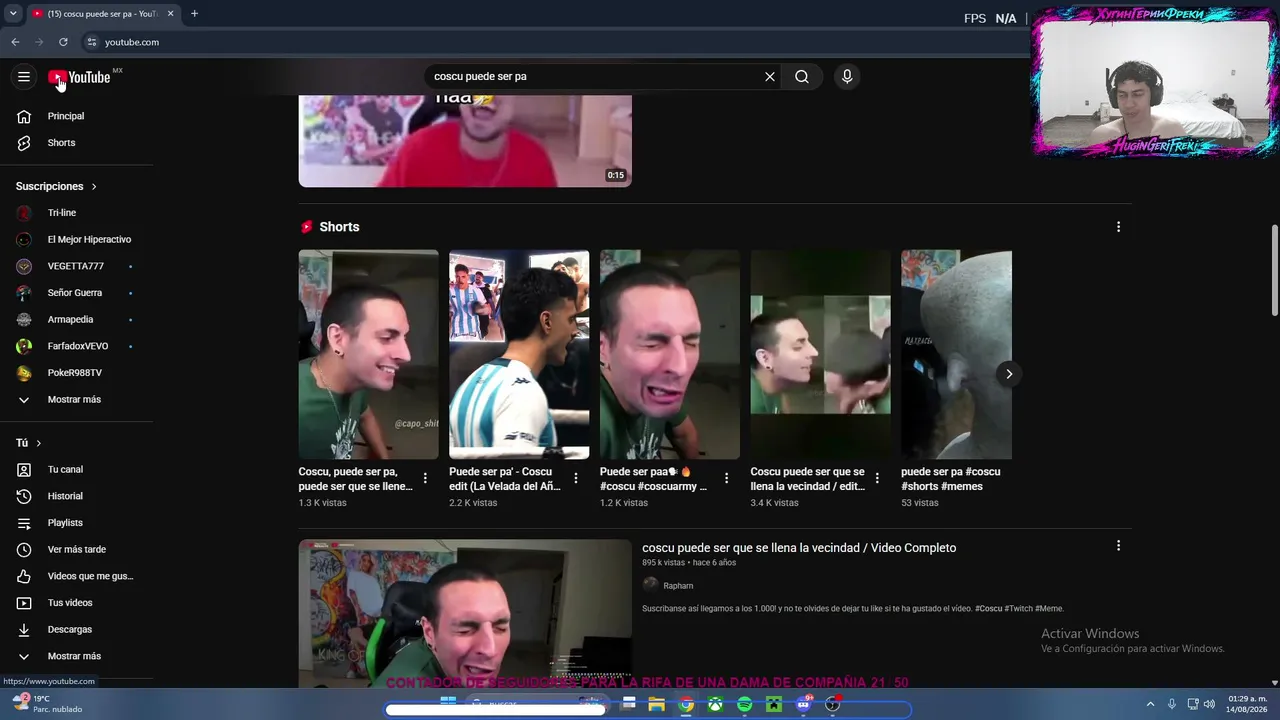Open options for 'llena la vecindad / edit' short
This screenshot has width=1280, height=720.
[x=877, y=478]
